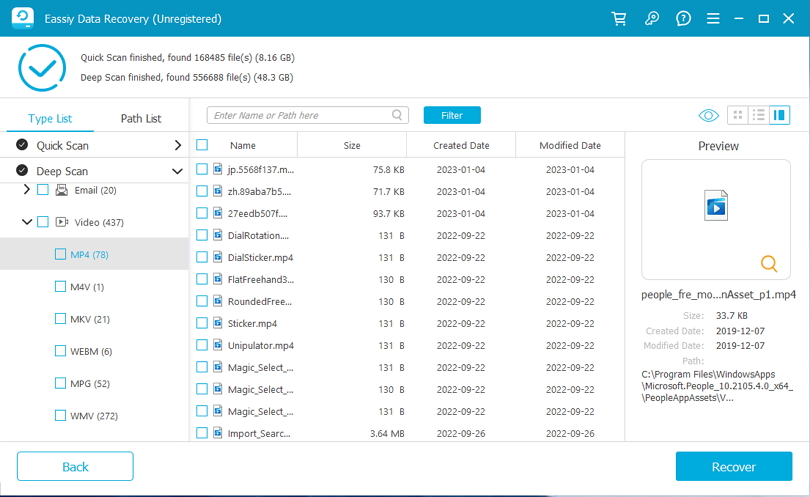Click the file icon of zh.89aba7b5...
The height and width of the screenshot is (497, 810).
(218, 191)
